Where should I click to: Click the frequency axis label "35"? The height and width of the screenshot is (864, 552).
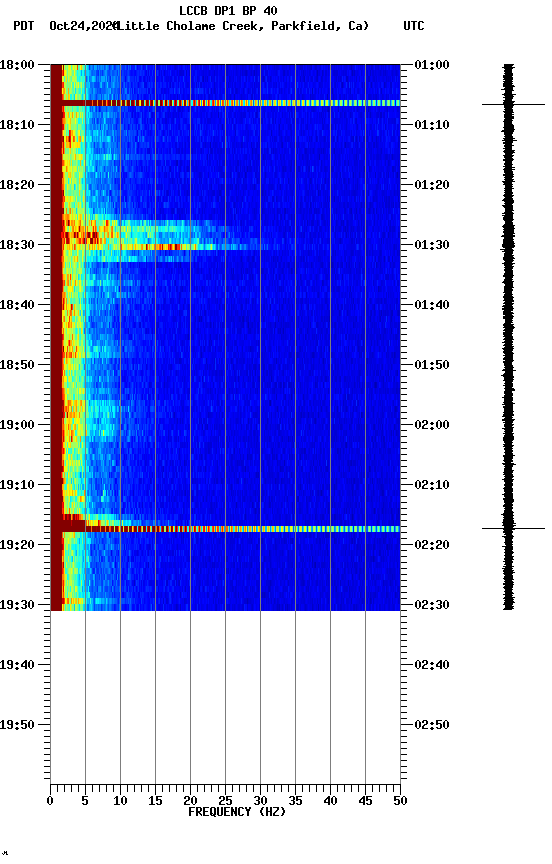(295, 801)
